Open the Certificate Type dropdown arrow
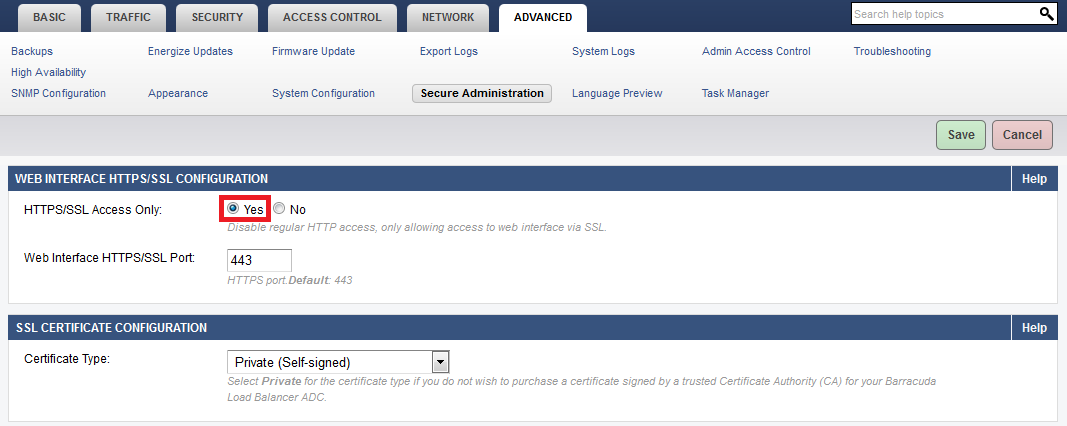Viewport: 1067px width, 426px height. coord(441,362)
